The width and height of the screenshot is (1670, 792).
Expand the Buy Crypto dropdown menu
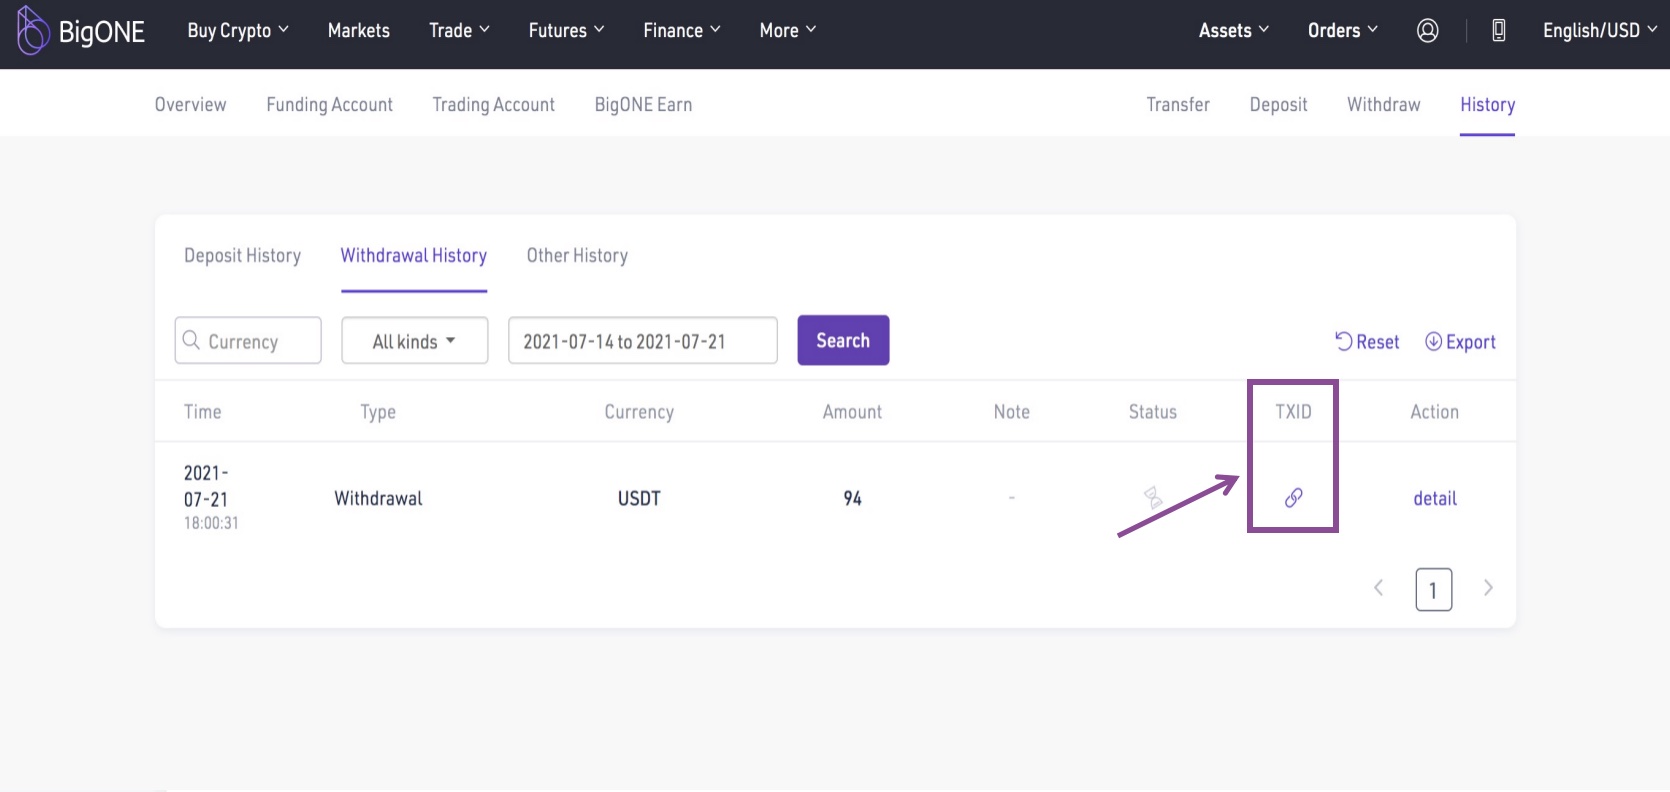[238, 31]
